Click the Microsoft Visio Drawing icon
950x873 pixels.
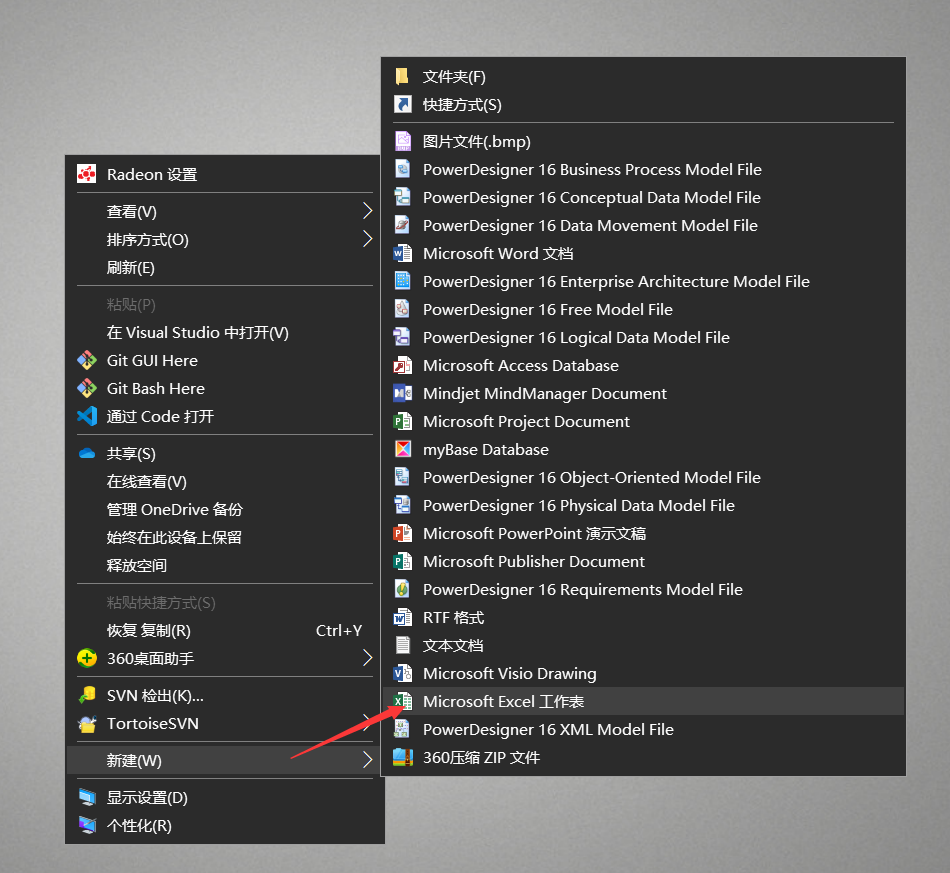[x=402, y=673]
